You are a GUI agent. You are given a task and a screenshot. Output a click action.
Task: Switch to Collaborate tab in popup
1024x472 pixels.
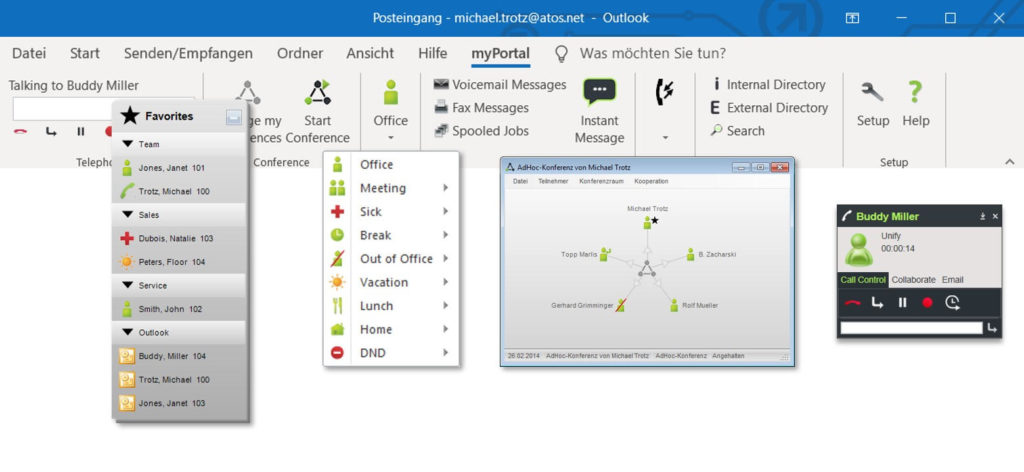point(913,279)
